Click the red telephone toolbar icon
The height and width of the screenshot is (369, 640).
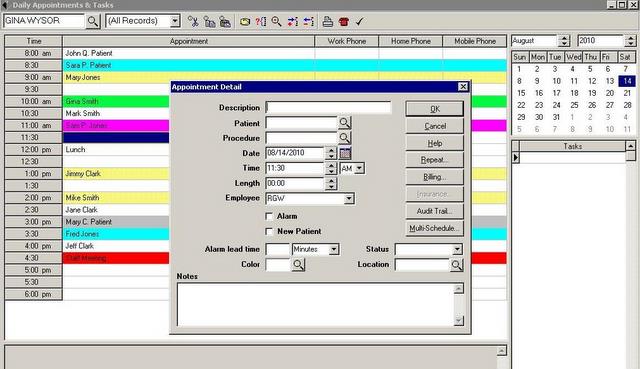(x=344, y=22)
